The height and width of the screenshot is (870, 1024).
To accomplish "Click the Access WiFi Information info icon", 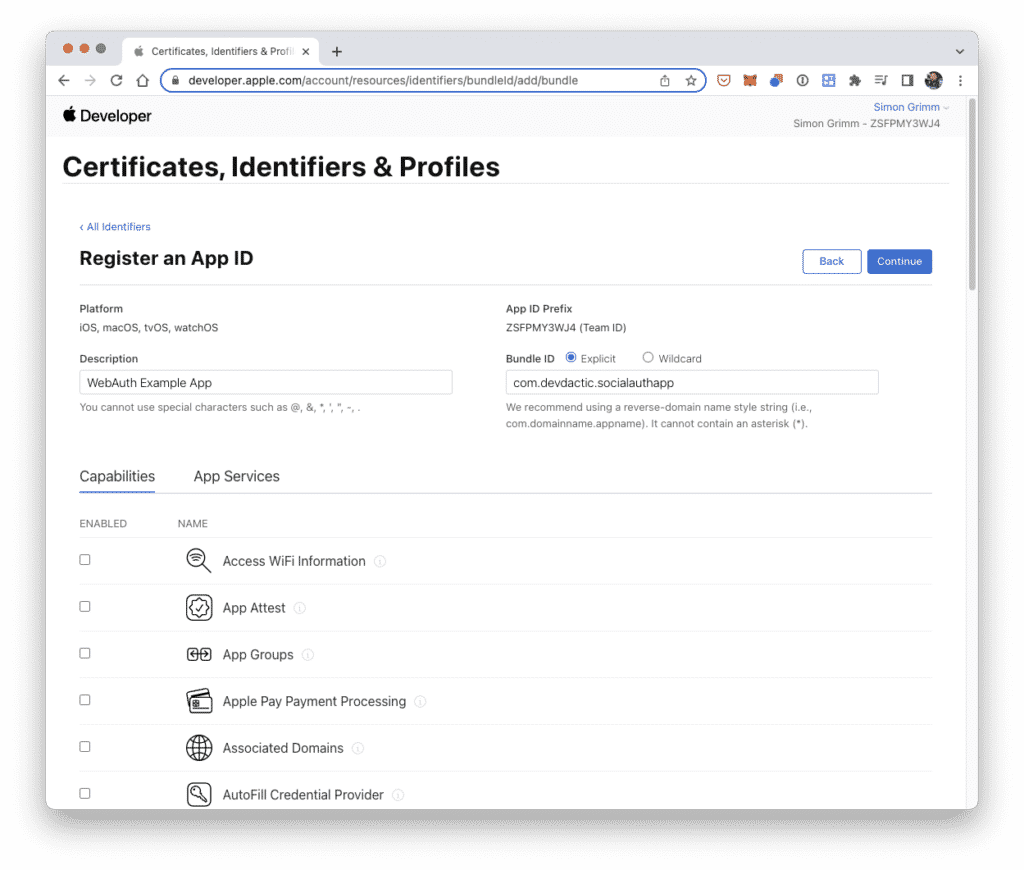I will (380, 561).
